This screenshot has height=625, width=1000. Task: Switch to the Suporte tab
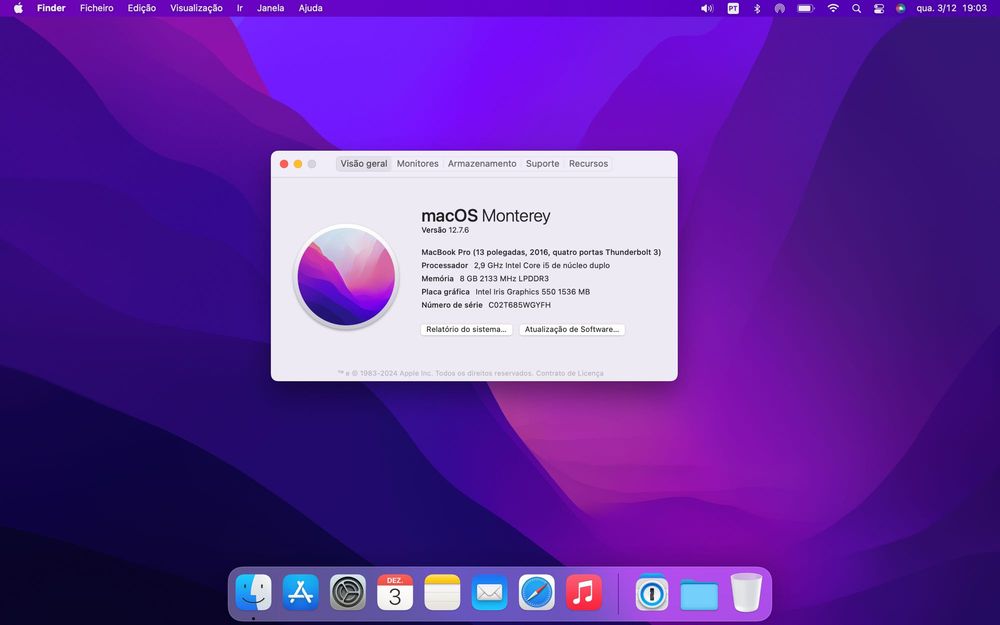(543, 164)
